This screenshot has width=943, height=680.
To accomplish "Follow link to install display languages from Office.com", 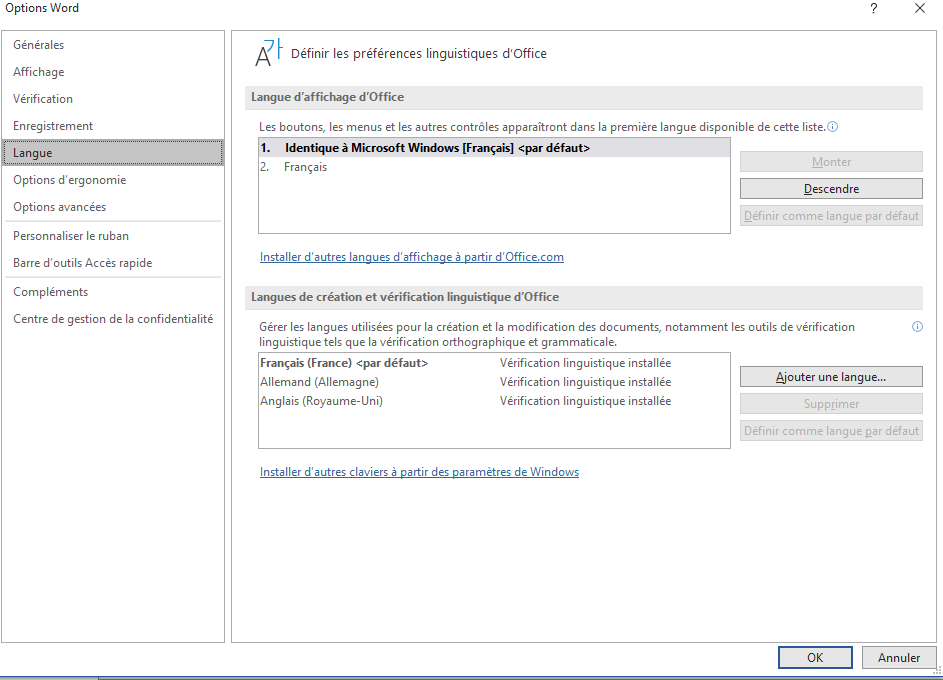I will (412, 257).
